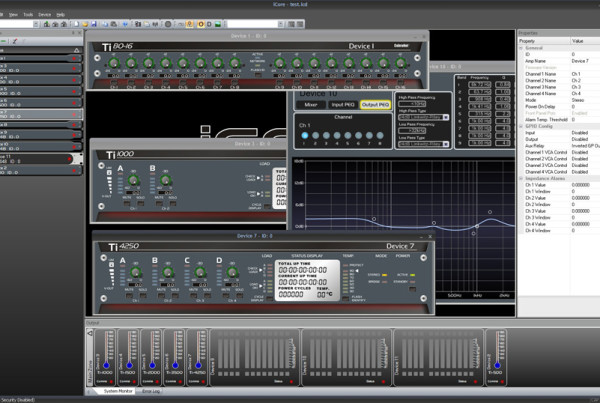Viewport: 600px width, 403px height.
Task: Mute channel A on the Ti 1000 device
Action: tap(127, 203)
